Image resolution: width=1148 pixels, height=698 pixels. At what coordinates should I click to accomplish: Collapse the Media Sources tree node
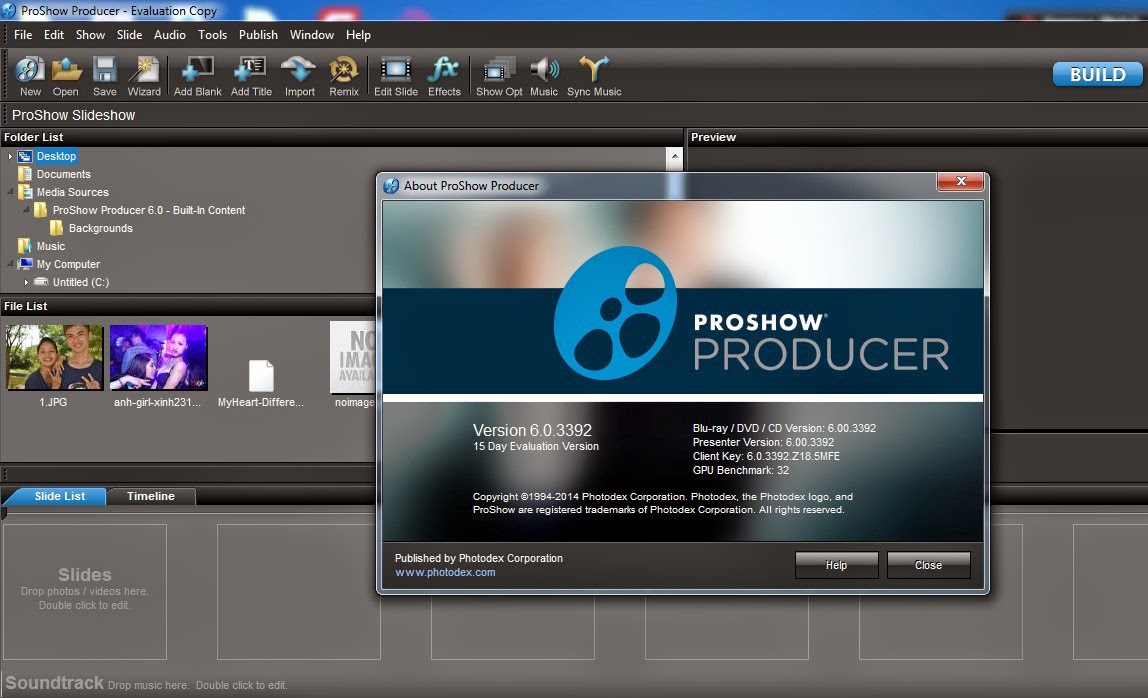point(10,192)
